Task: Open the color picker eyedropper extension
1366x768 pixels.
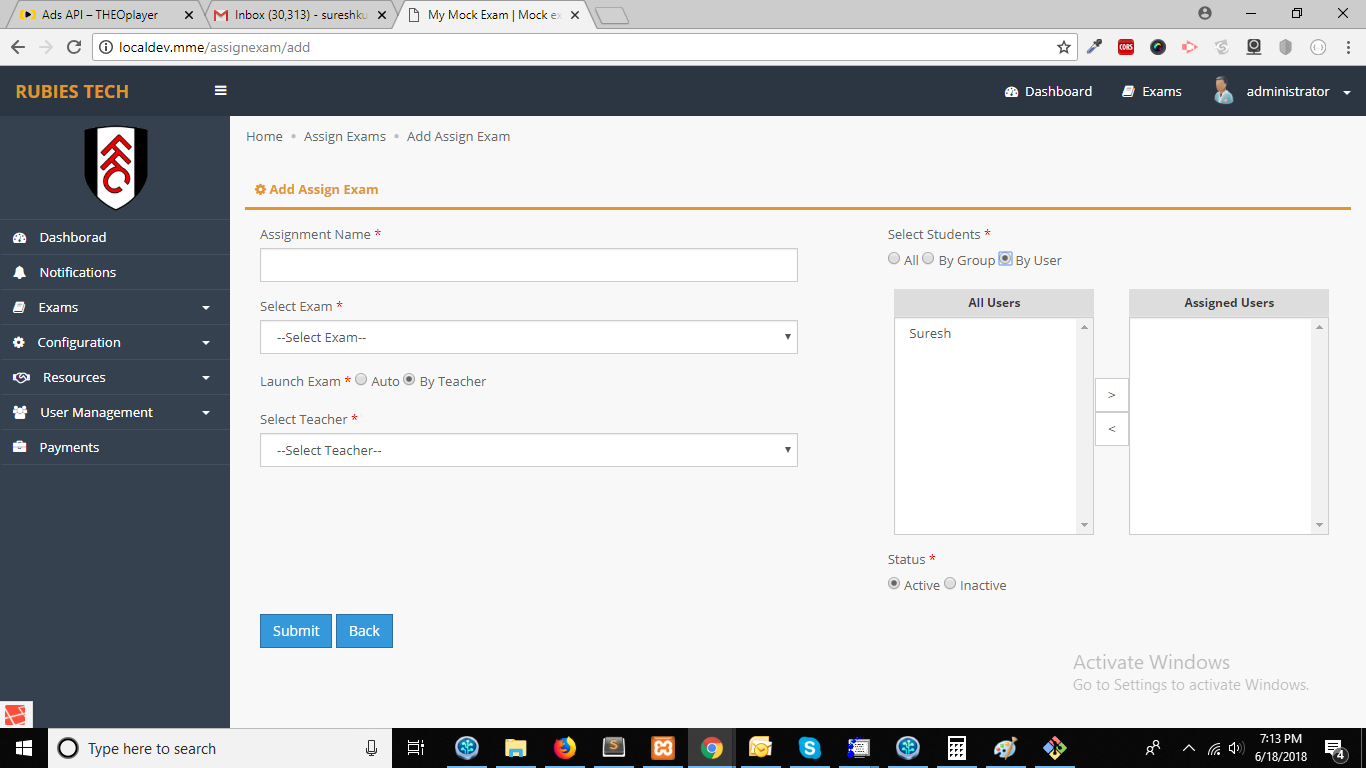Action: click(x=1095, y=47)
